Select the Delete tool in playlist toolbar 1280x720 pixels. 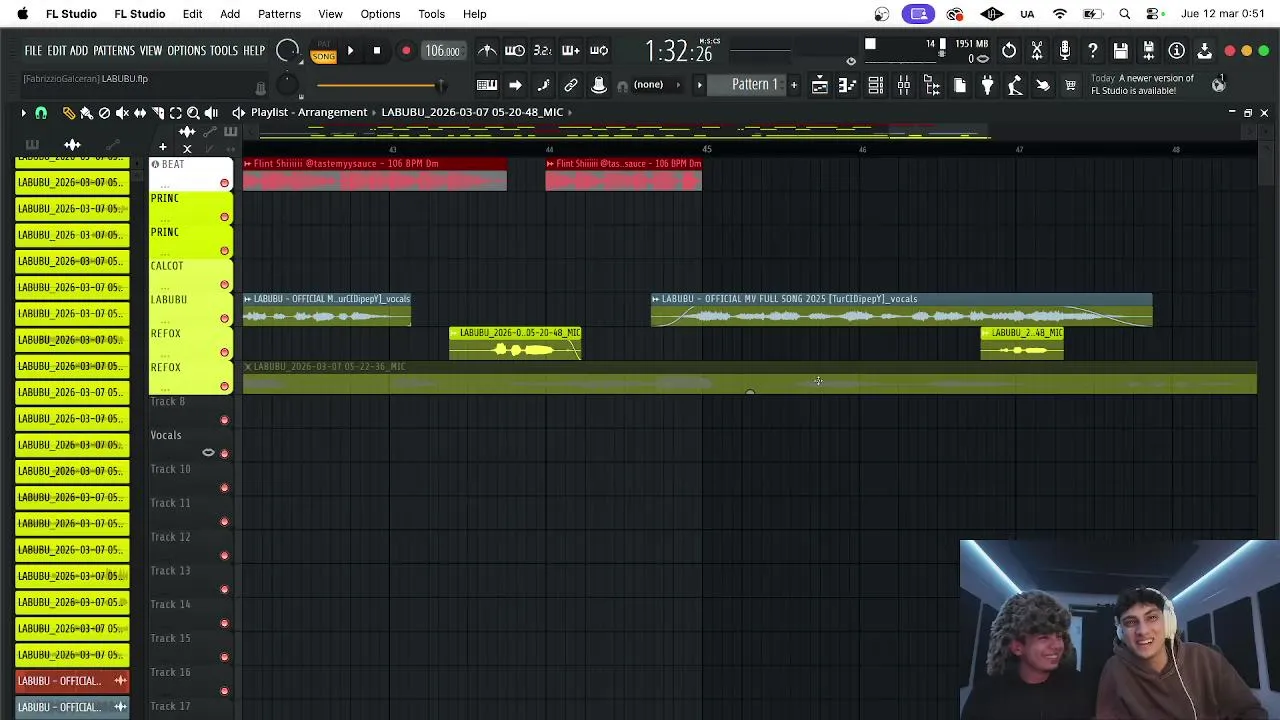104,113
